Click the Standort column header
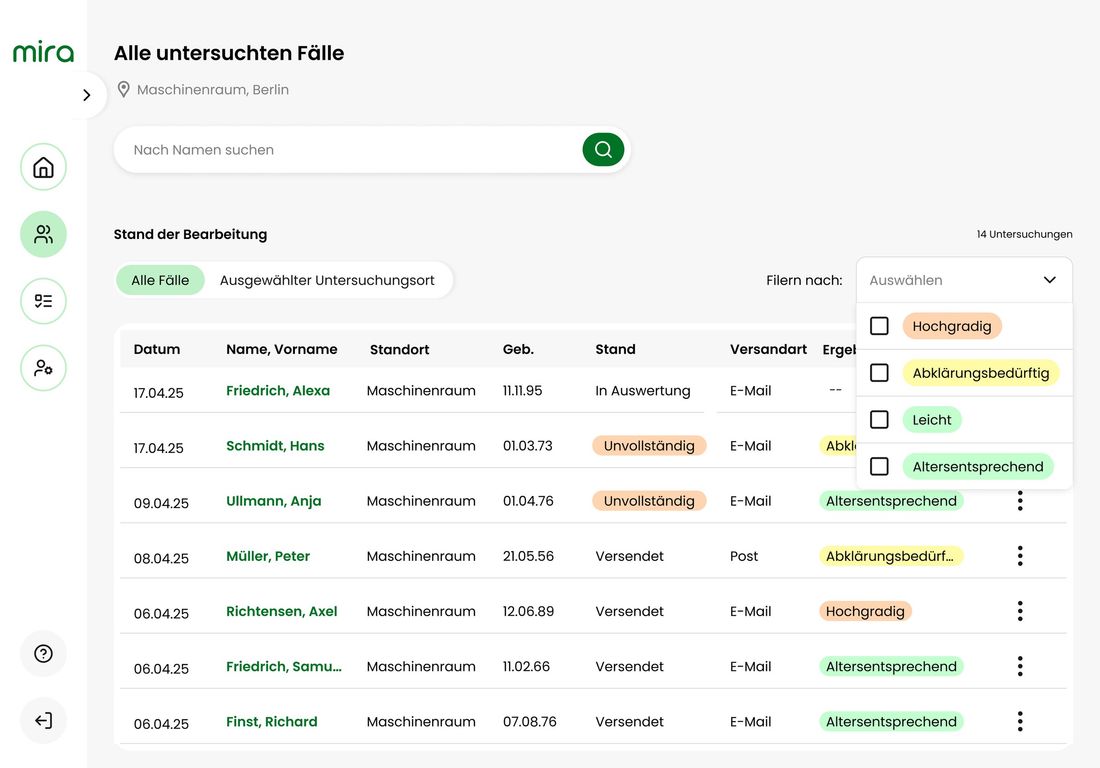The image size is (1100, 768). (399, 349)
